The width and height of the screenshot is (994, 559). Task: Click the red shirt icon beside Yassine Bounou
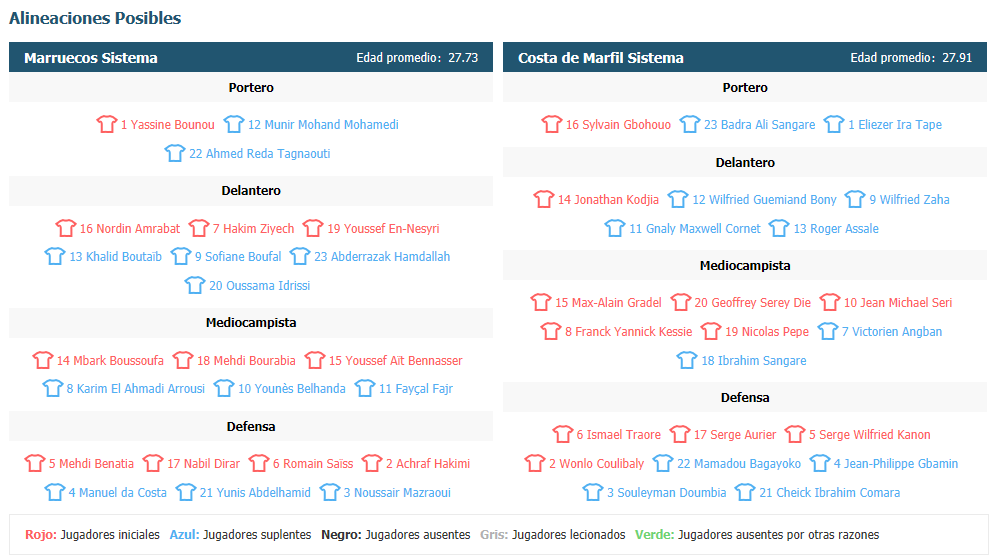coord(106,124)
